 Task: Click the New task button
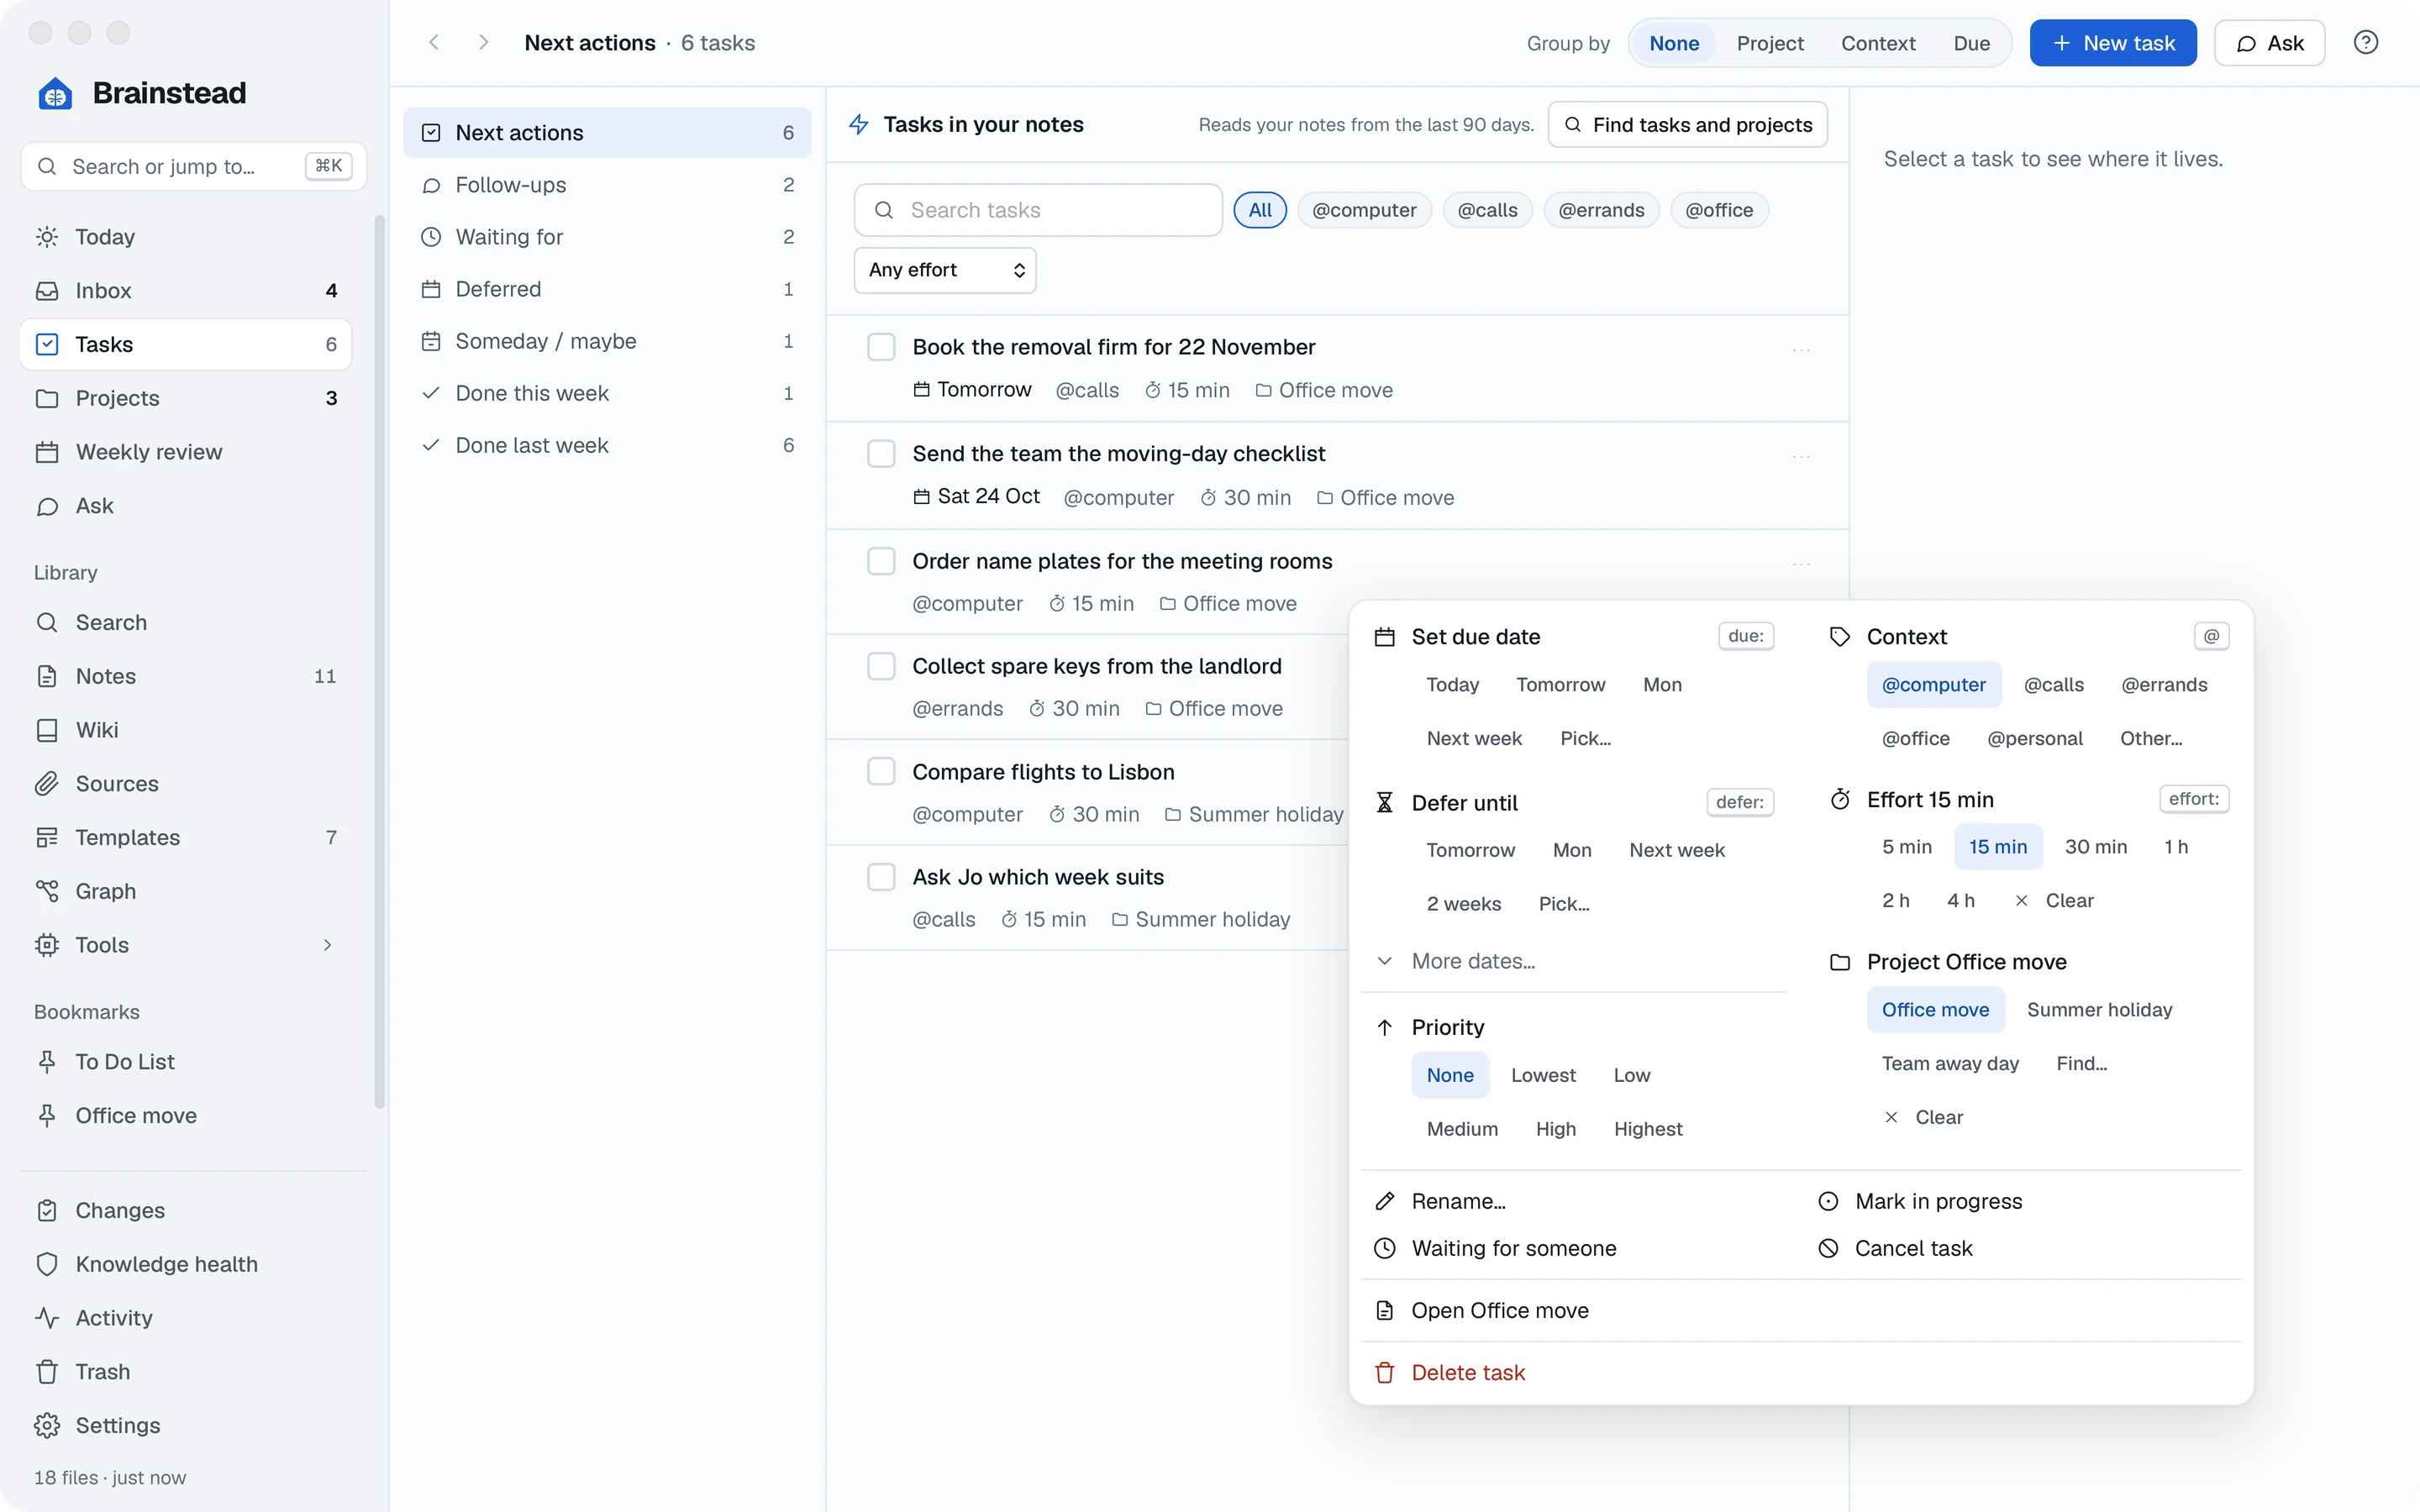tap(2112, 43)
